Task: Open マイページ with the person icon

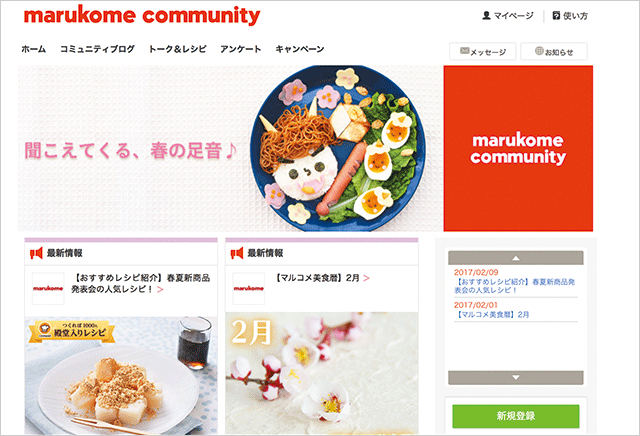Action: tap(508, 16)
